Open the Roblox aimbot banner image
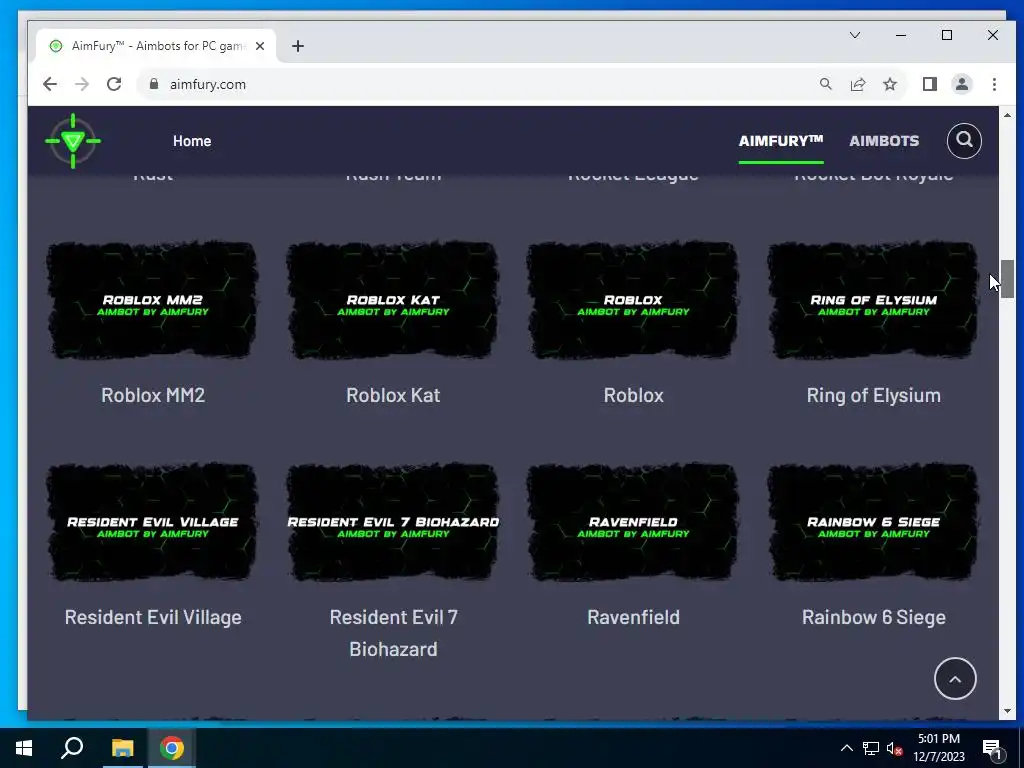This screenshot has width=1024, height=768. pos(633,300)
